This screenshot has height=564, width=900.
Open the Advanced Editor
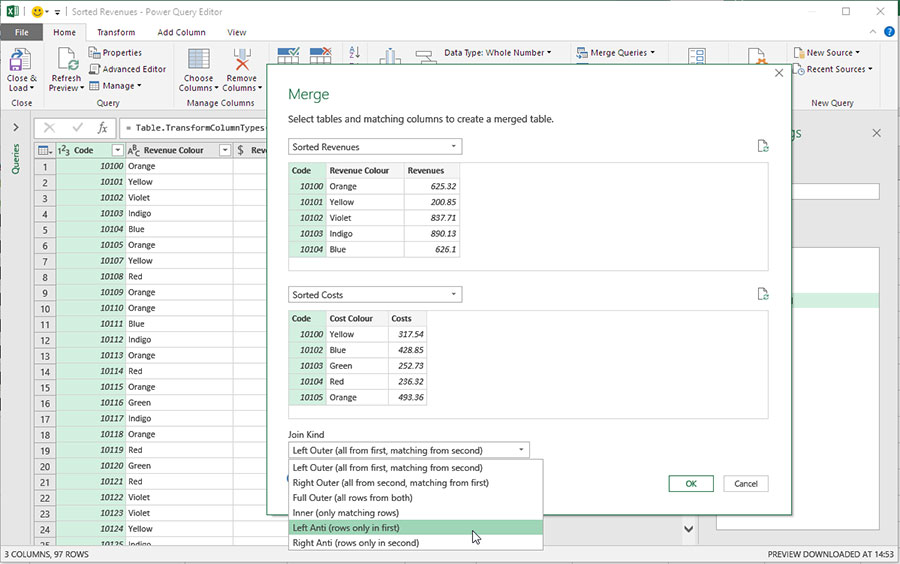click(127, 69)
